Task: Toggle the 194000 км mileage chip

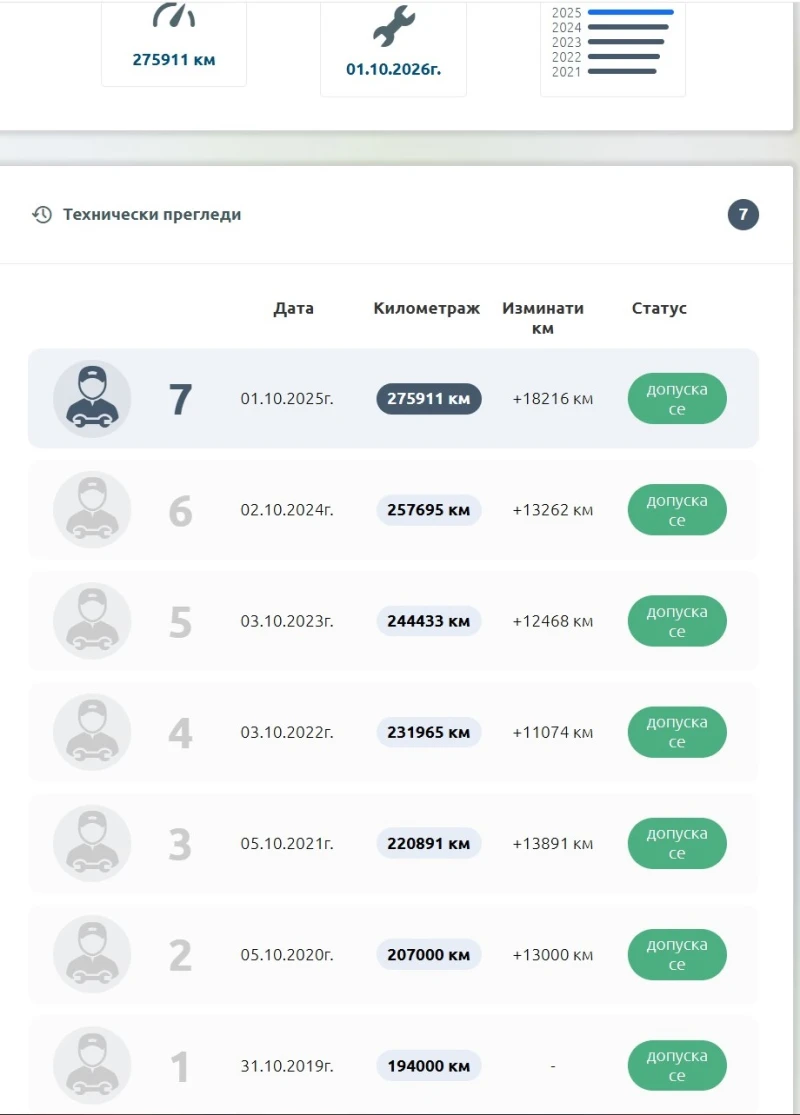Action: [x=428, y=1065]
